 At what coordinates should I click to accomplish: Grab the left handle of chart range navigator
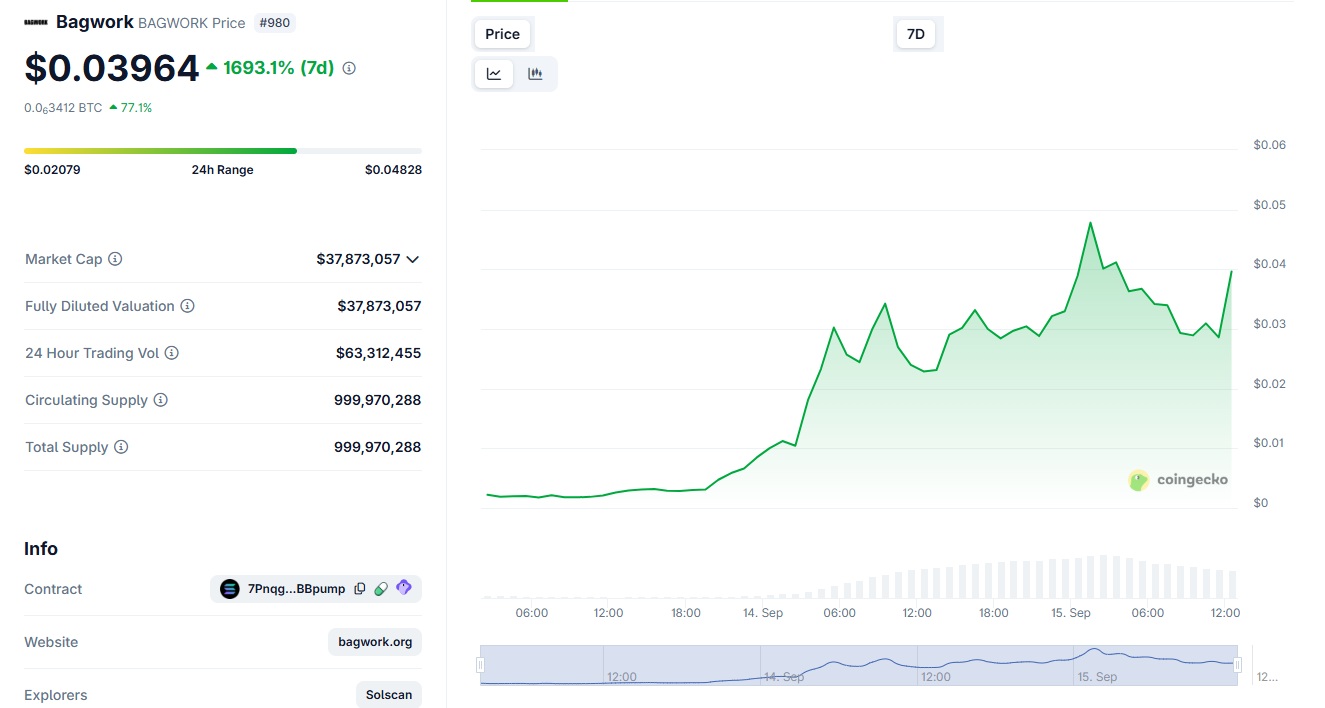481,665
